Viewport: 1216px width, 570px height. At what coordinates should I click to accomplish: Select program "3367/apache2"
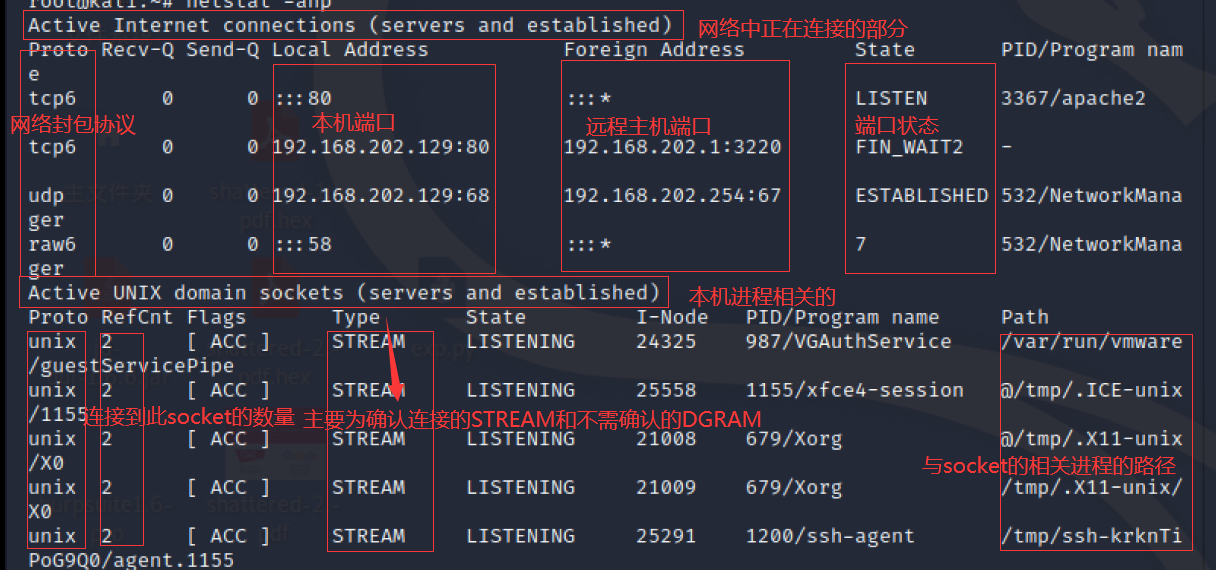(1073, 98)
